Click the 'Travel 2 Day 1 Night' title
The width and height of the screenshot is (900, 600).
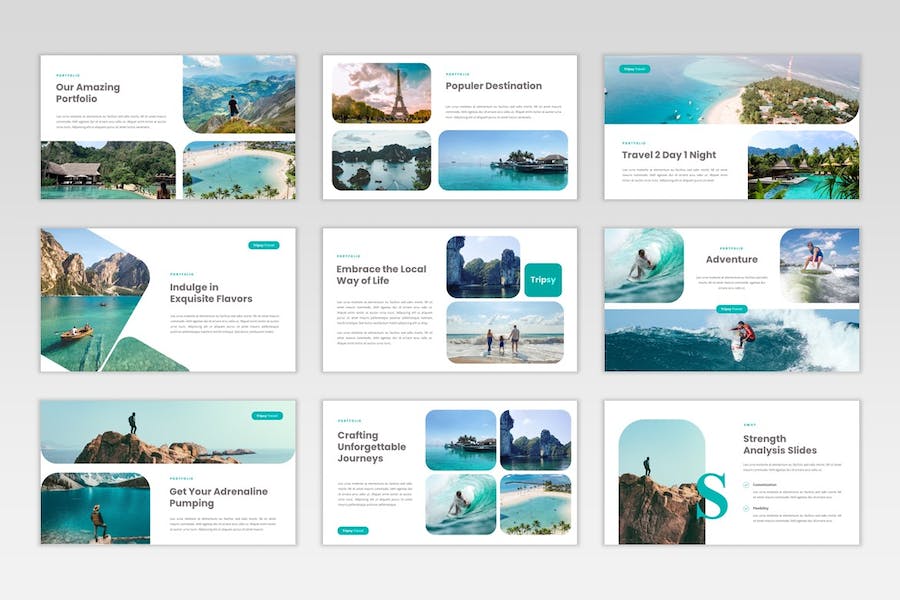[x=669, y=155]
